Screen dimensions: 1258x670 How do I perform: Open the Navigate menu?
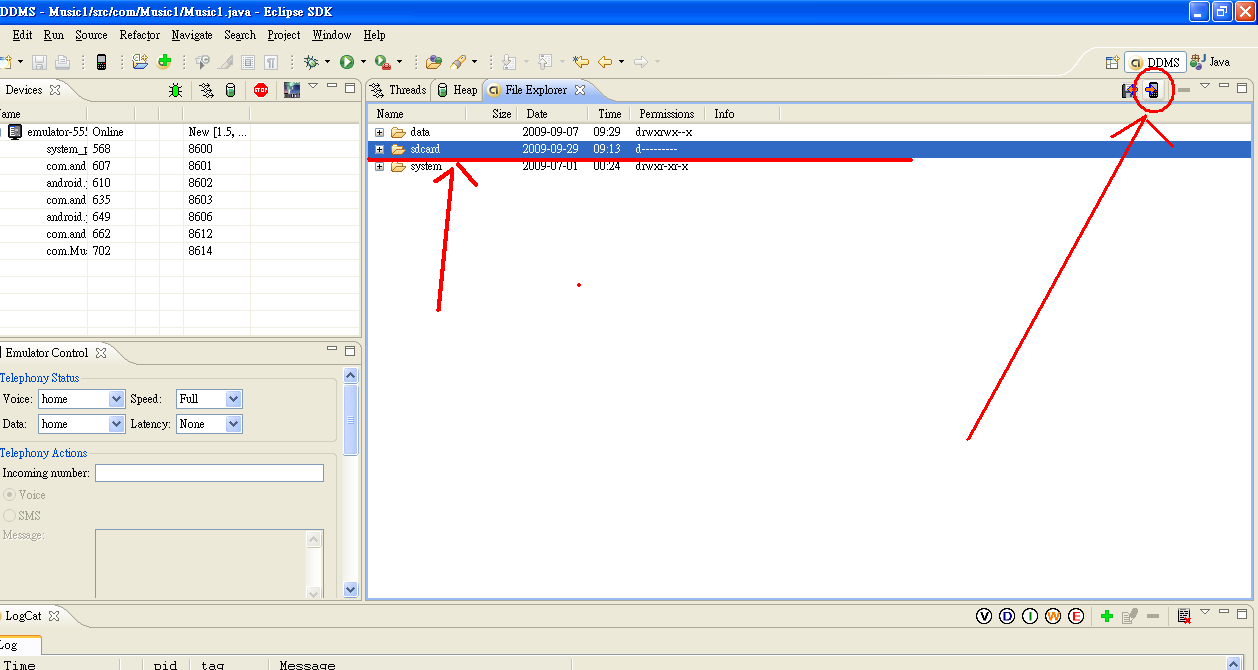[192, 35]
